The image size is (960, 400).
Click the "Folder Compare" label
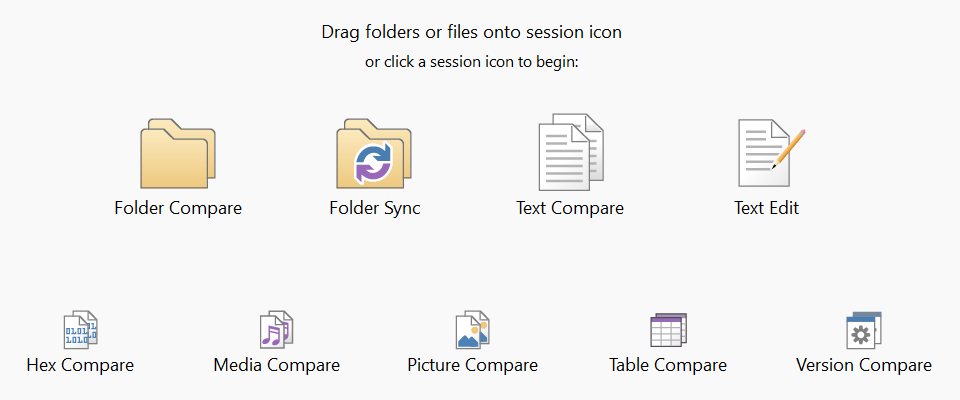(x=178, y=209)
